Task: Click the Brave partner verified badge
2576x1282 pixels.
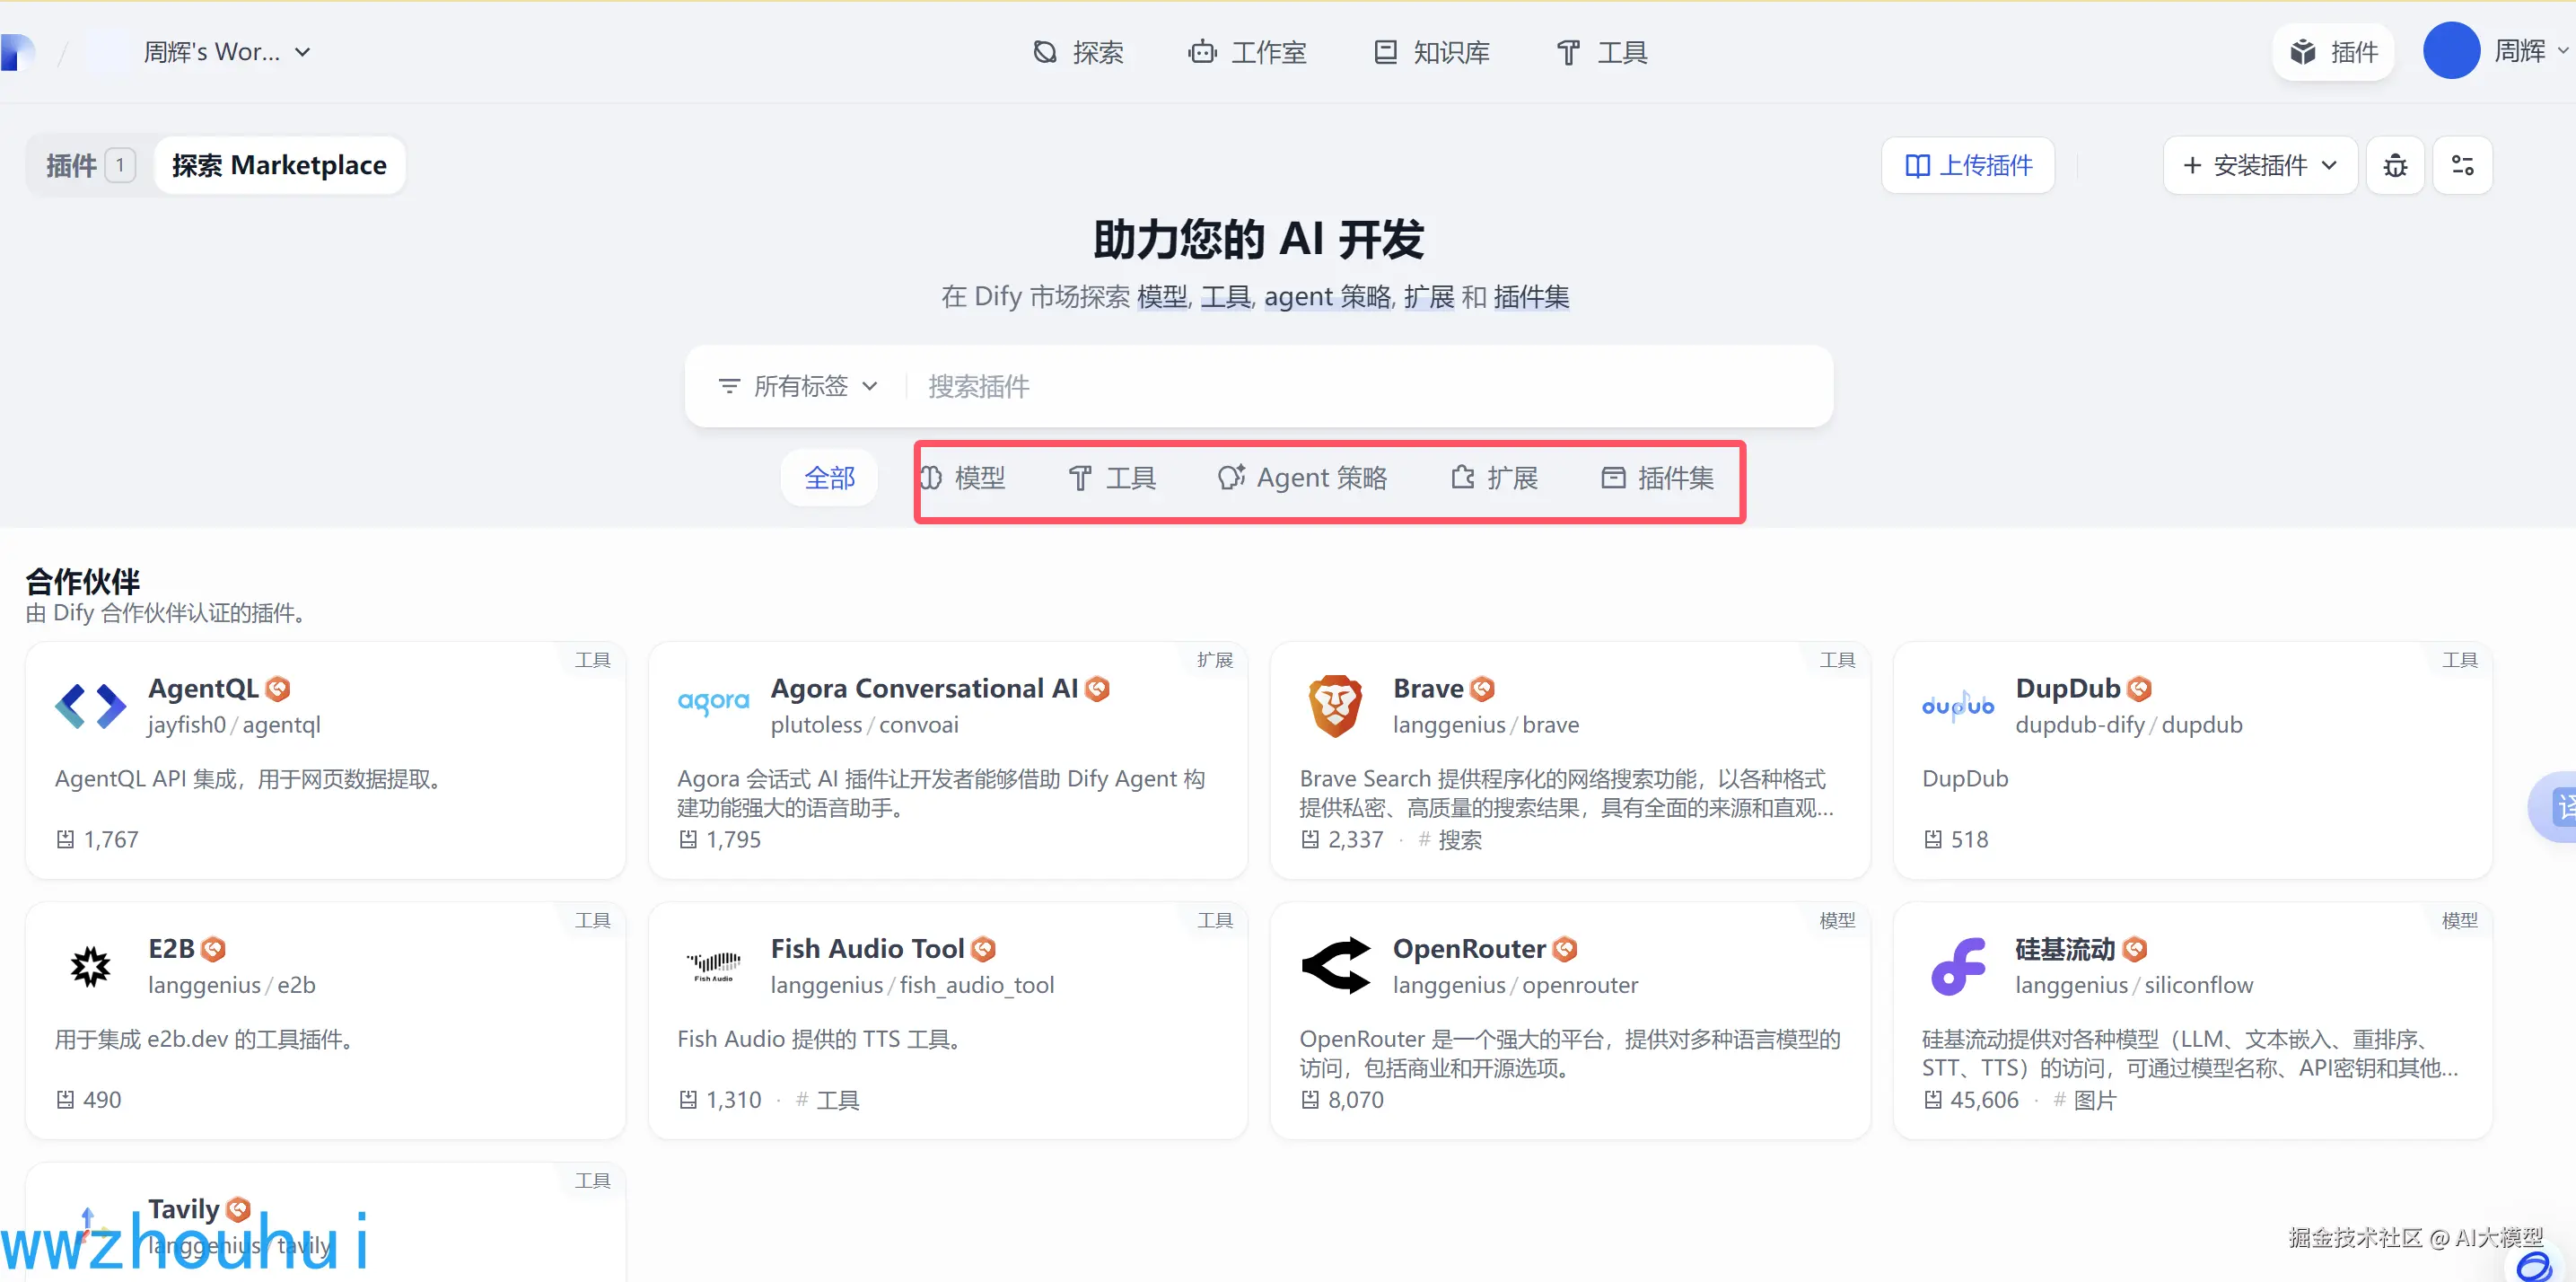Action: pyautogui.click(x=1482, y=689)
